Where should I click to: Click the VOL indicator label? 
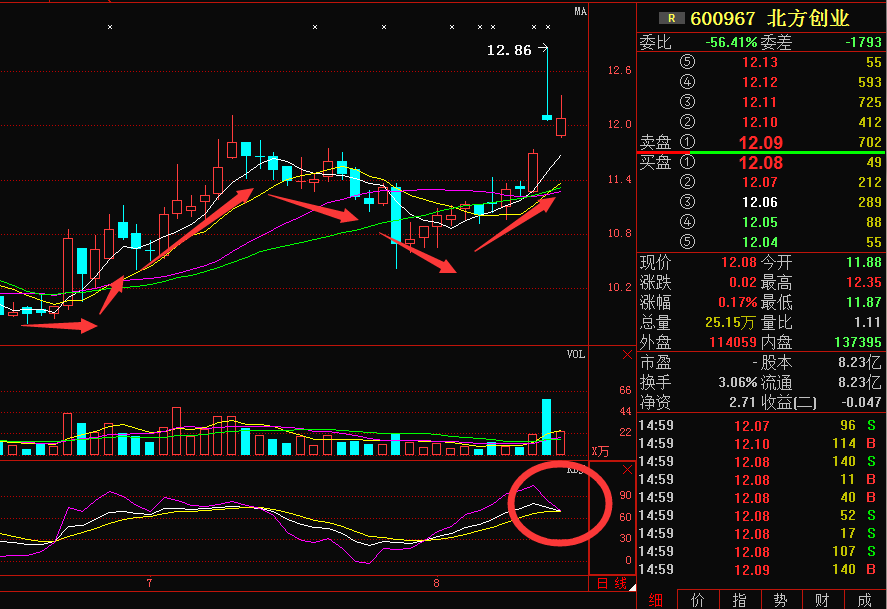576,354
